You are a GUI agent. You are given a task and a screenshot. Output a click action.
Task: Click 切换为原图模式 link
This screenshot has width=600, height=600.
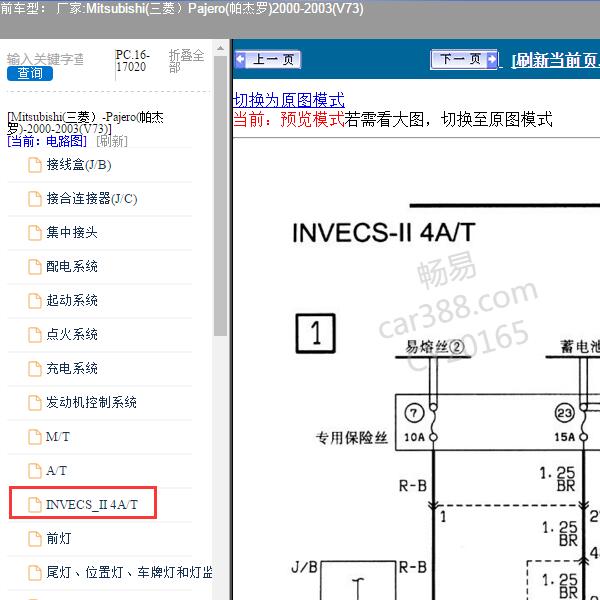(289, 100)
